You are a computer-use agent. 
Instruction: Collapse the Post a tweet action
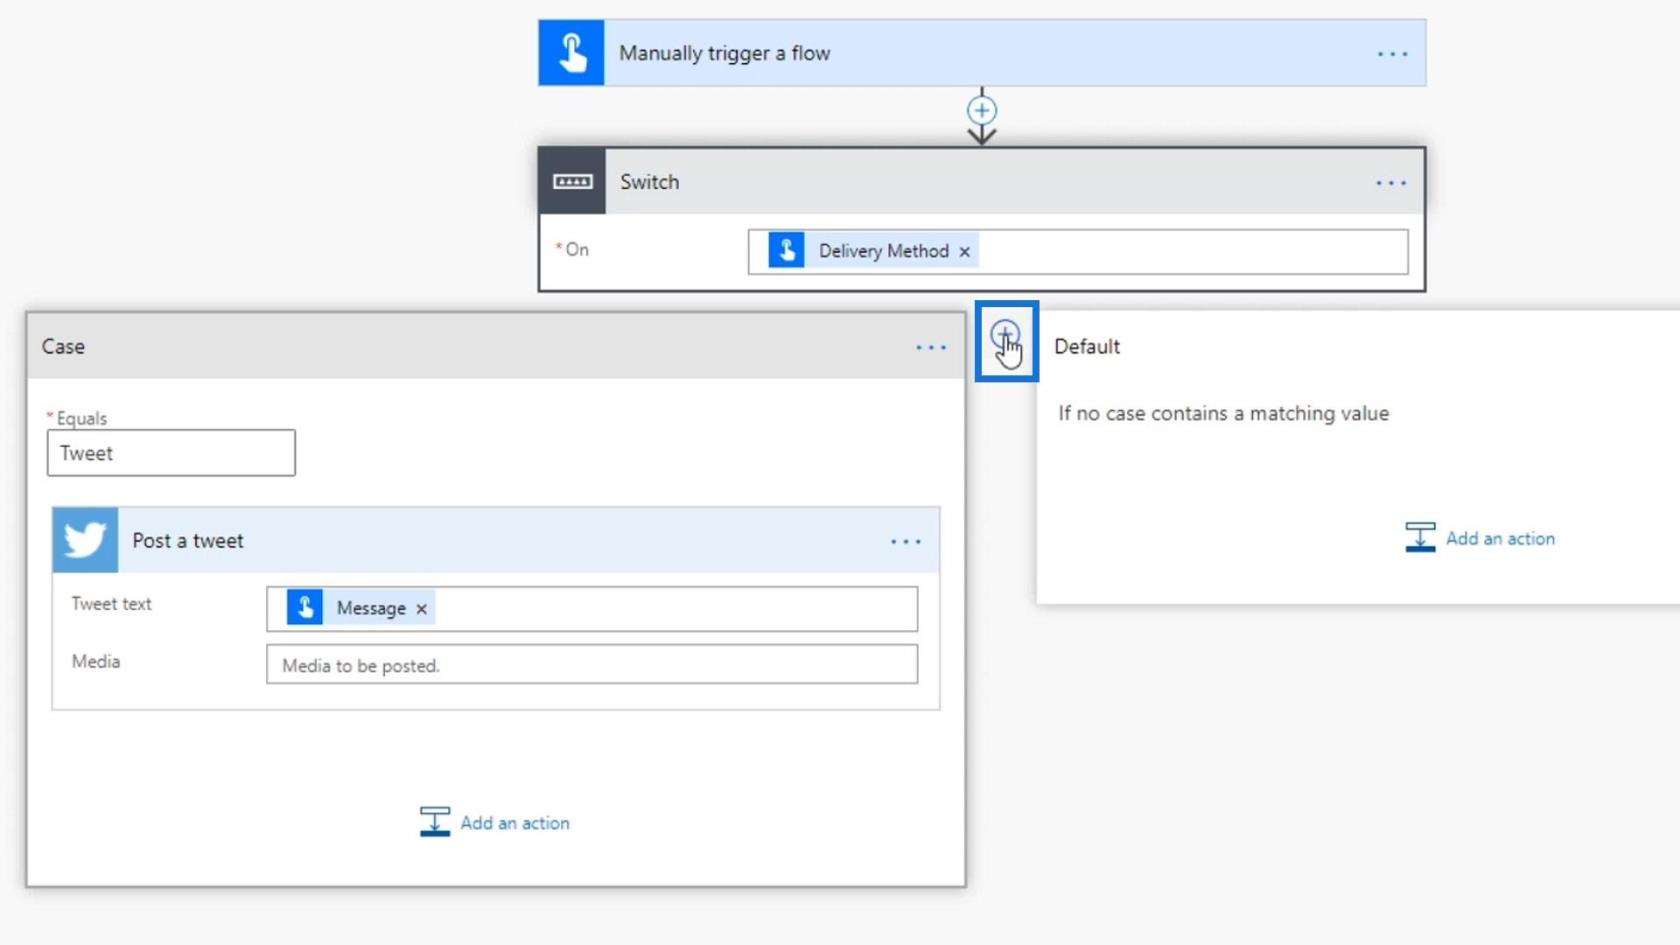[496, 540]
